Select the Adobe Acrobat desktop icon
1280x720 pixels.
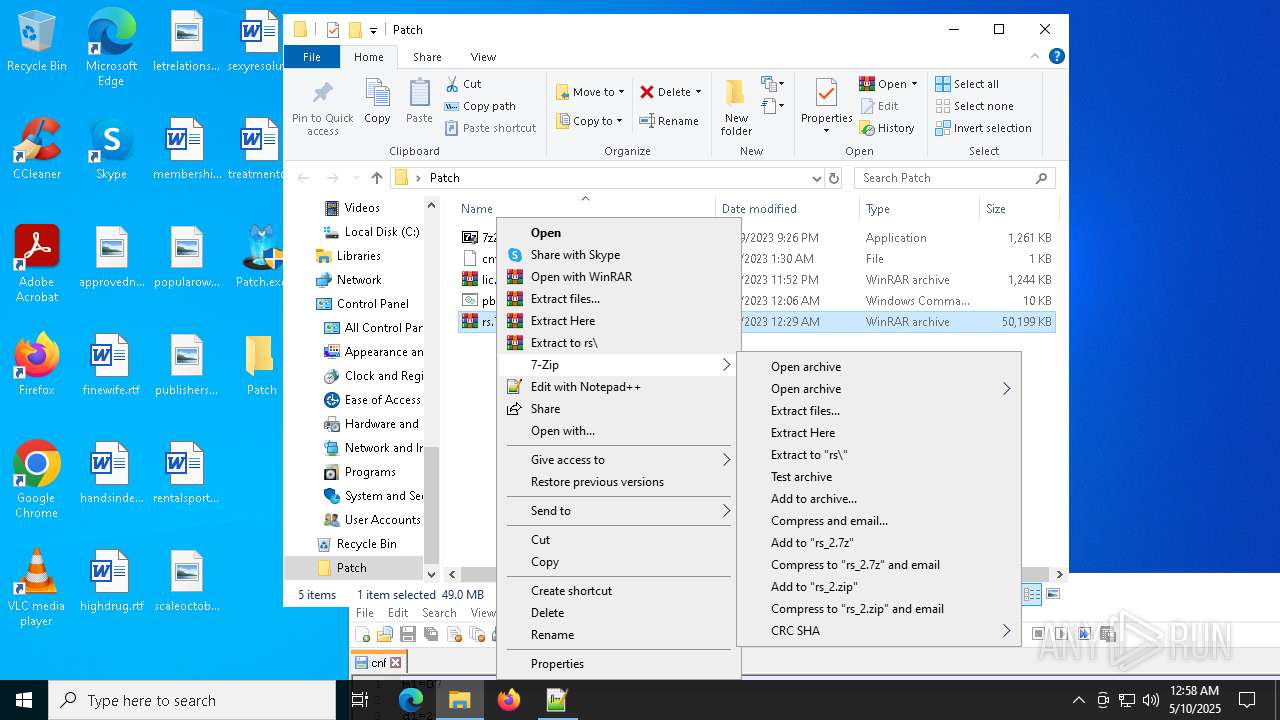tap(37, 264)
